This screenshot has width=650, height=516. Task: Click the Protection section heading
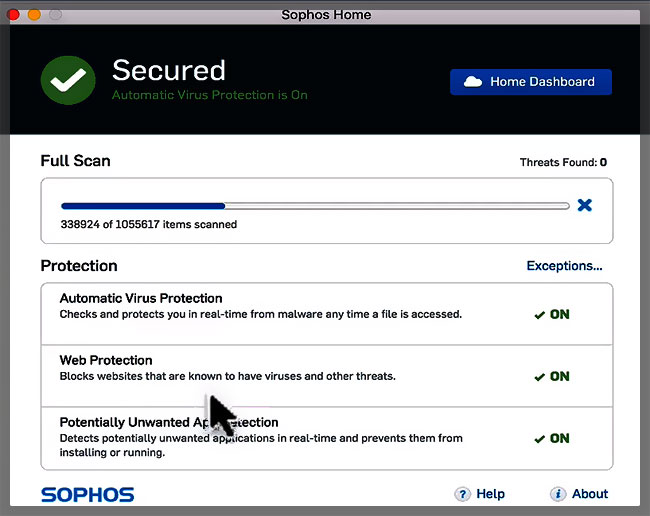(79, 266)
